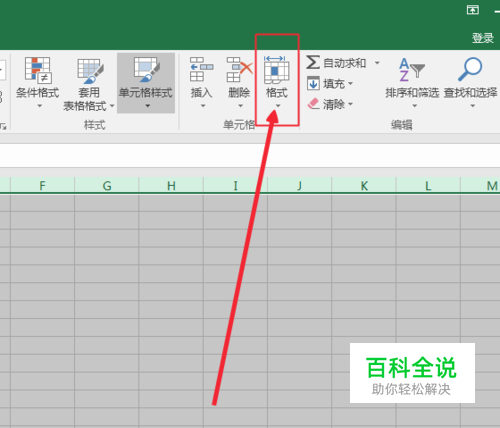Select column F header

tap(42, 185)
